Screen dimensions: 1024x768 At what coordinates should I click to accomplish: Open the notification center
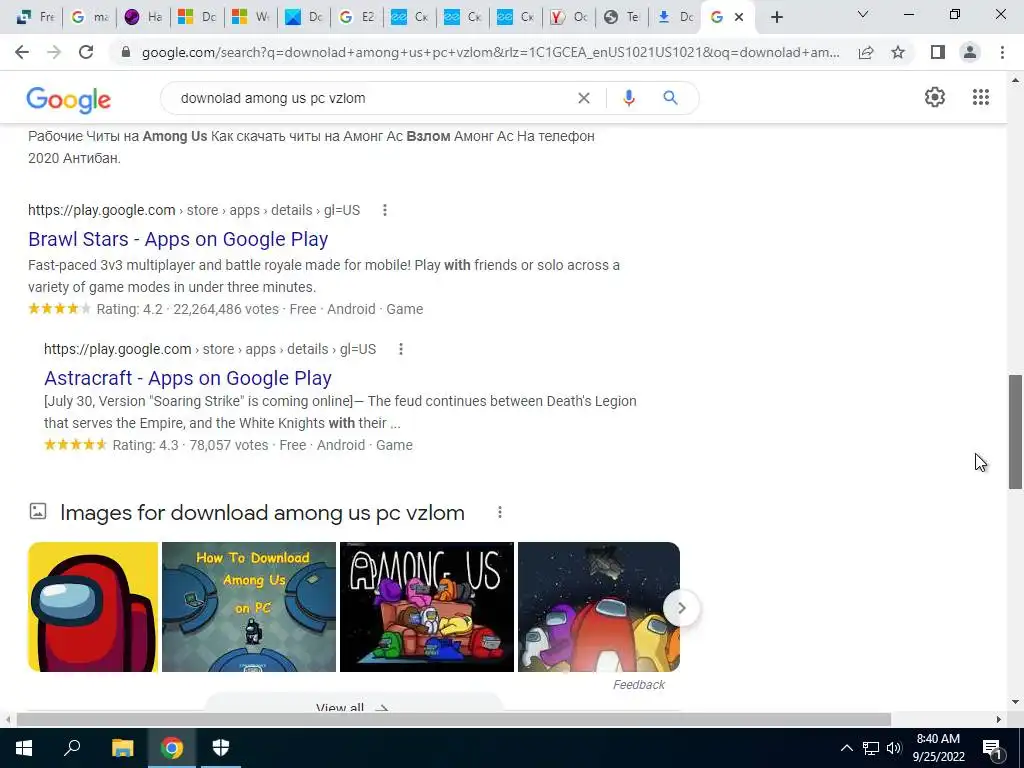click(992, 748)
